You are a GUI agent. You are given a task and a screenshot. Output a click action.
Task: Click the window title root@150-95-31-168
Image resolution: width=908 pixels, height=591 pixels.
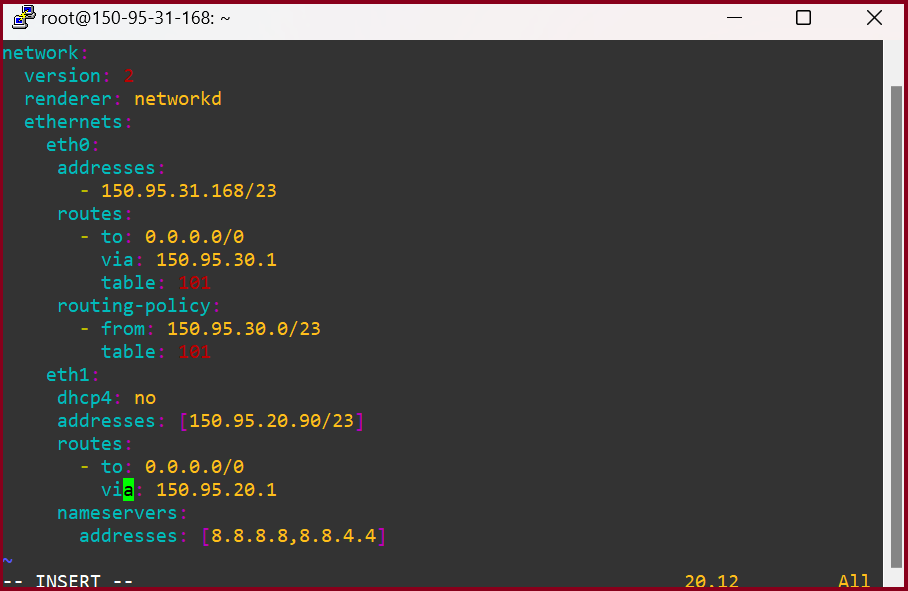pos(136,19)
